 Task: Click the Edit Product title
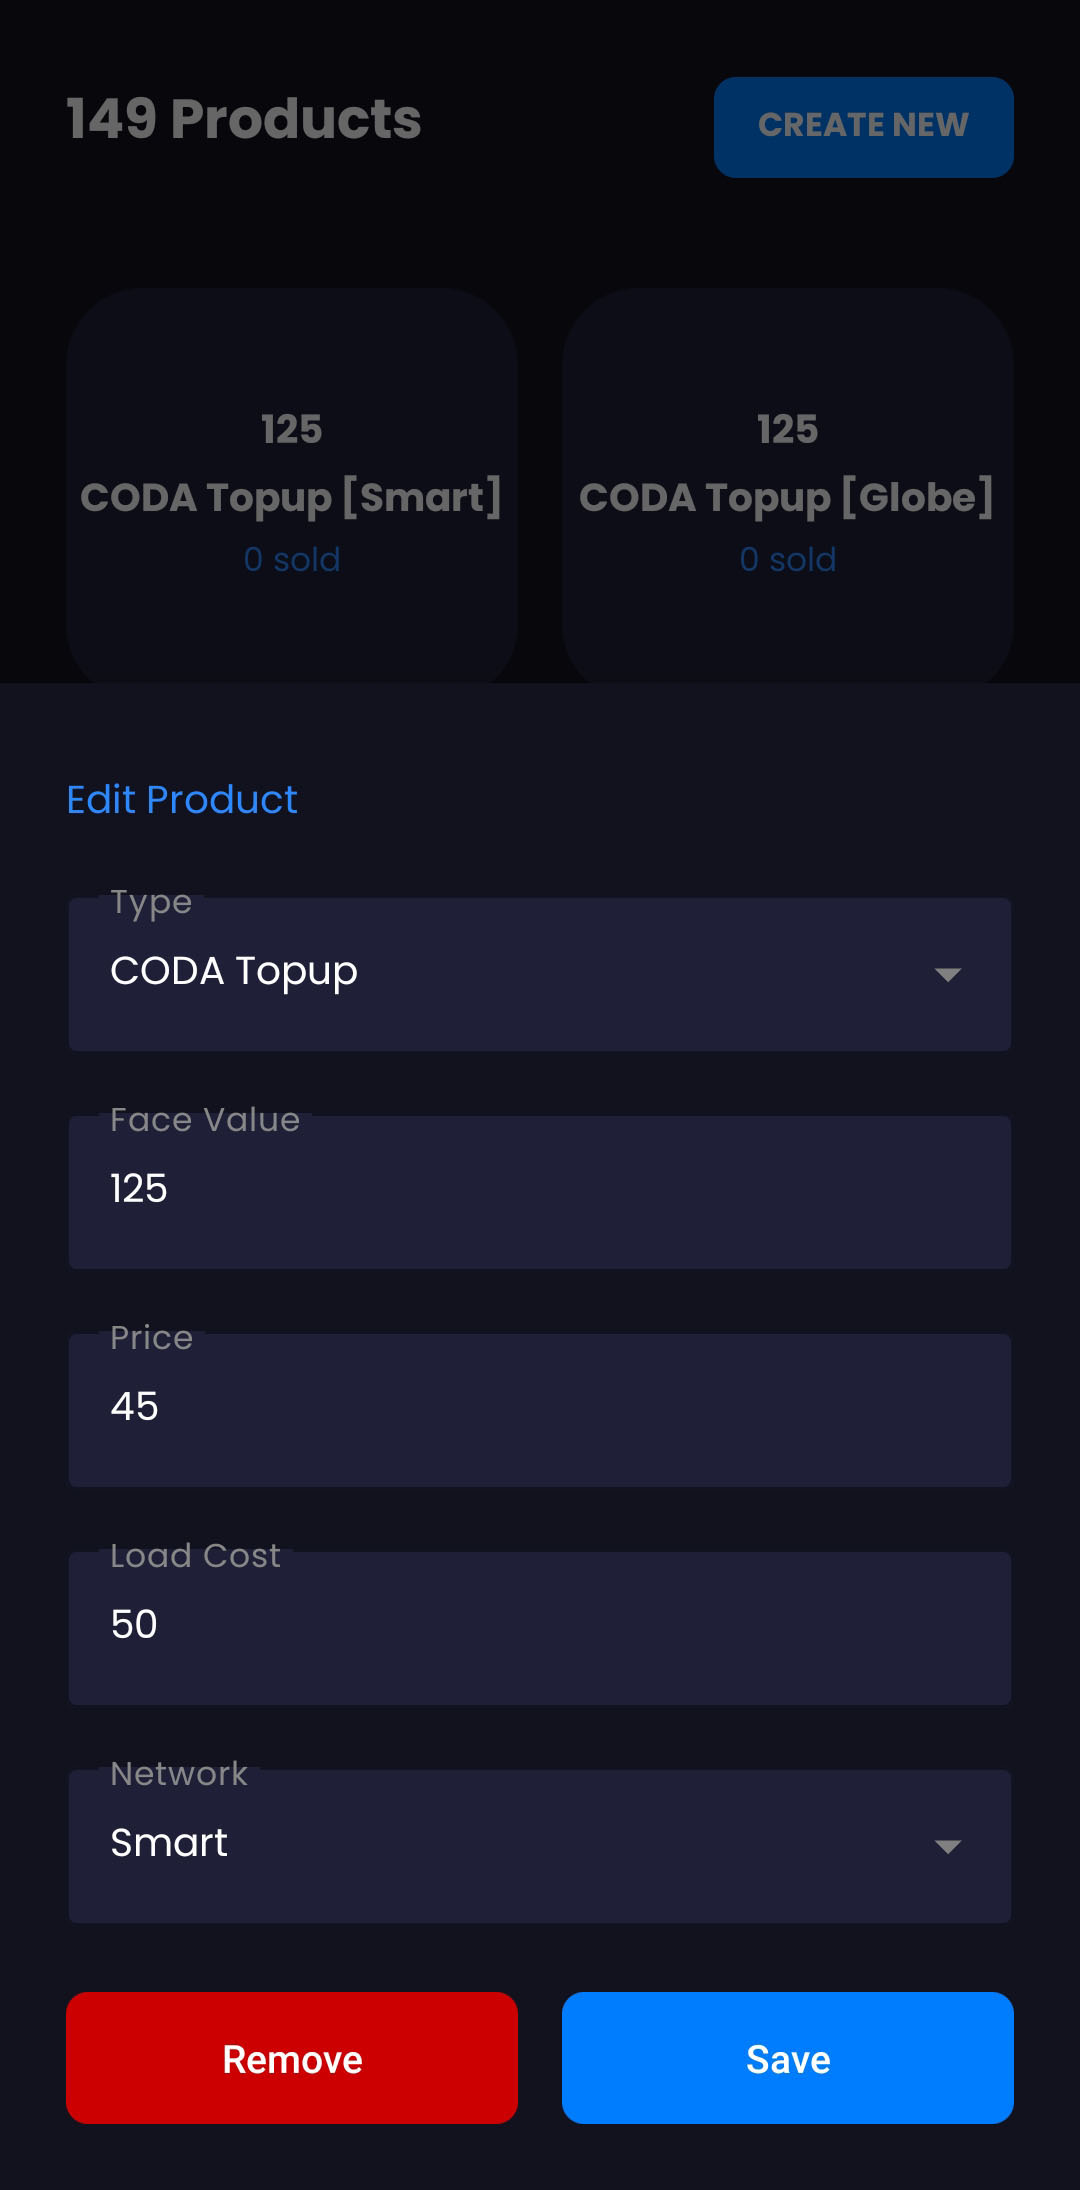(182, 800)
